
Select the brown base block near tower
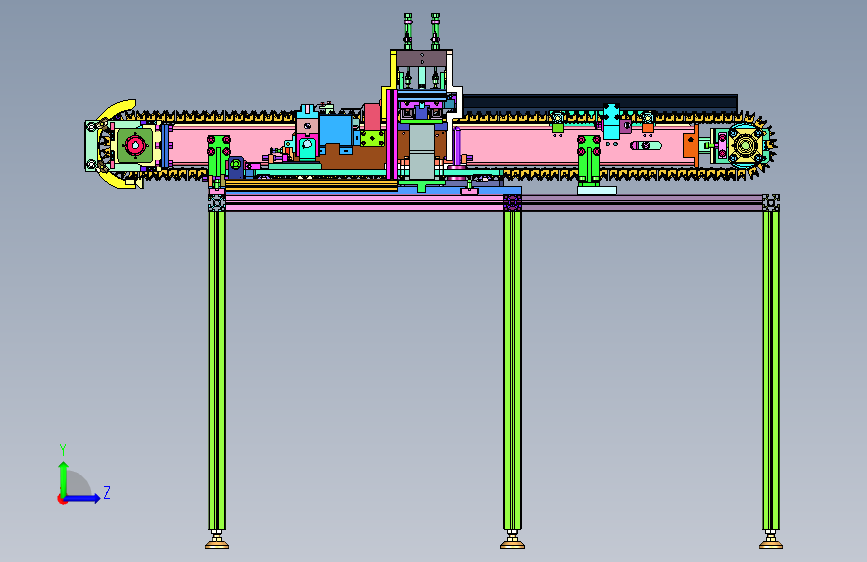(x=353, y=157)
